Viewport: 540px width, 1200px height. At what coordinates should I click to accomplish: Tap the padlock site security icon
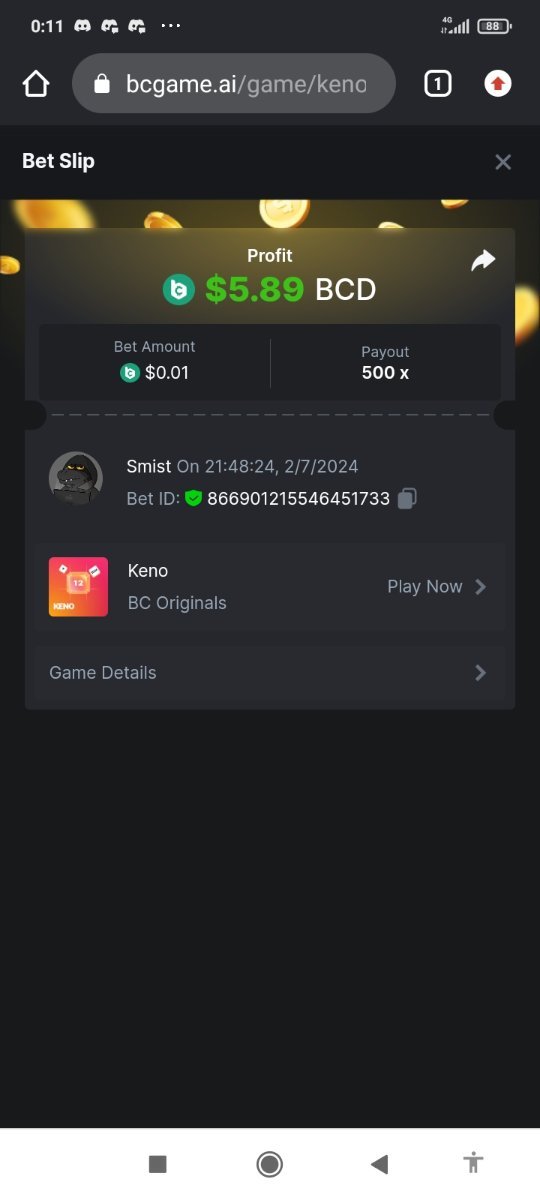(x=101, y=84)
